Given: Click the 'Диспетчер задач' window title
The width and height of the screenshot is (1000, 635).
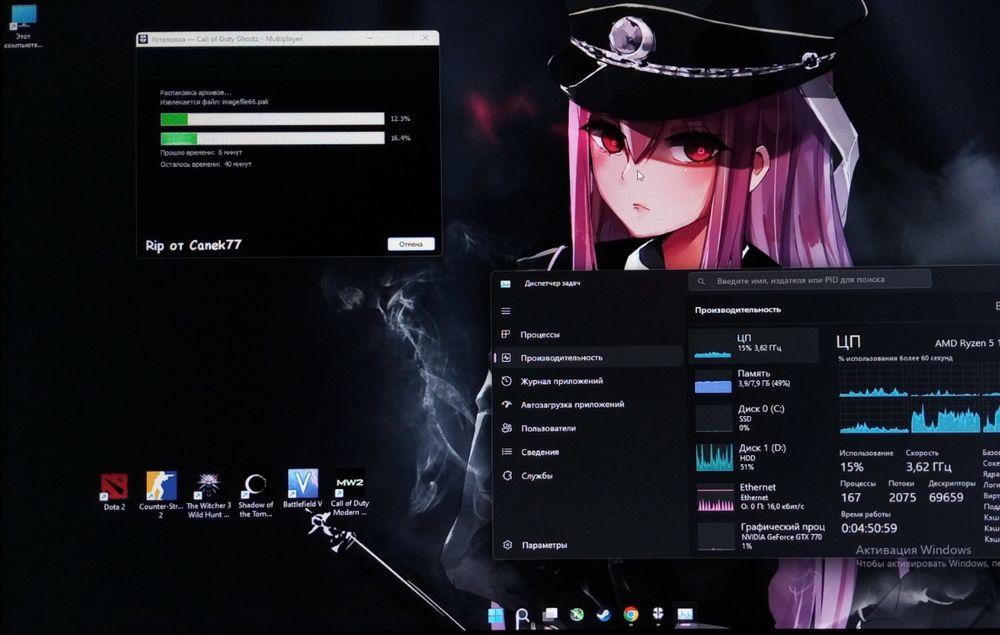Looking at the screenshot, I should [552, 283].
